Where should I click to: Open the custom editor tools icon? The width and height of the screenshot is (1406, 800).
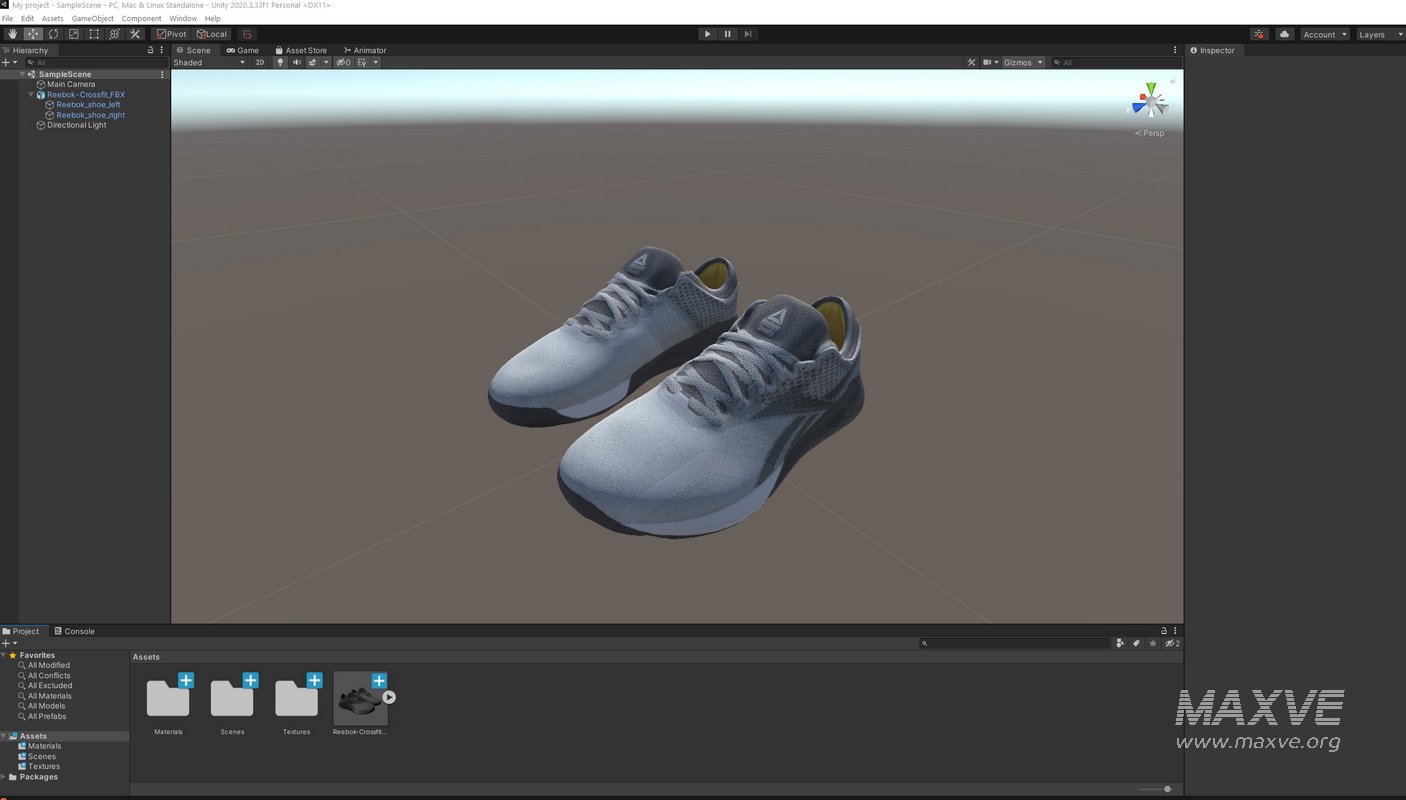point(135,34)
